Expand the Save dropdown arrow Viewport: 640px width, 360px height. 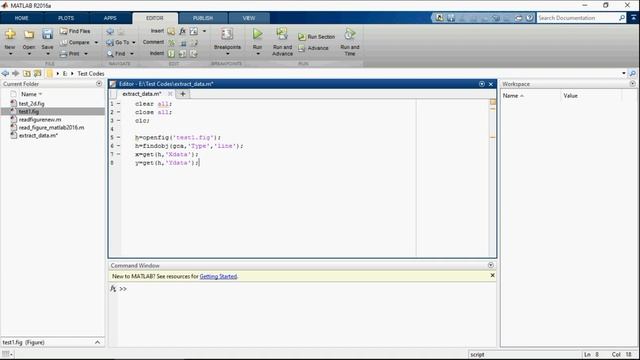(48, 54)
